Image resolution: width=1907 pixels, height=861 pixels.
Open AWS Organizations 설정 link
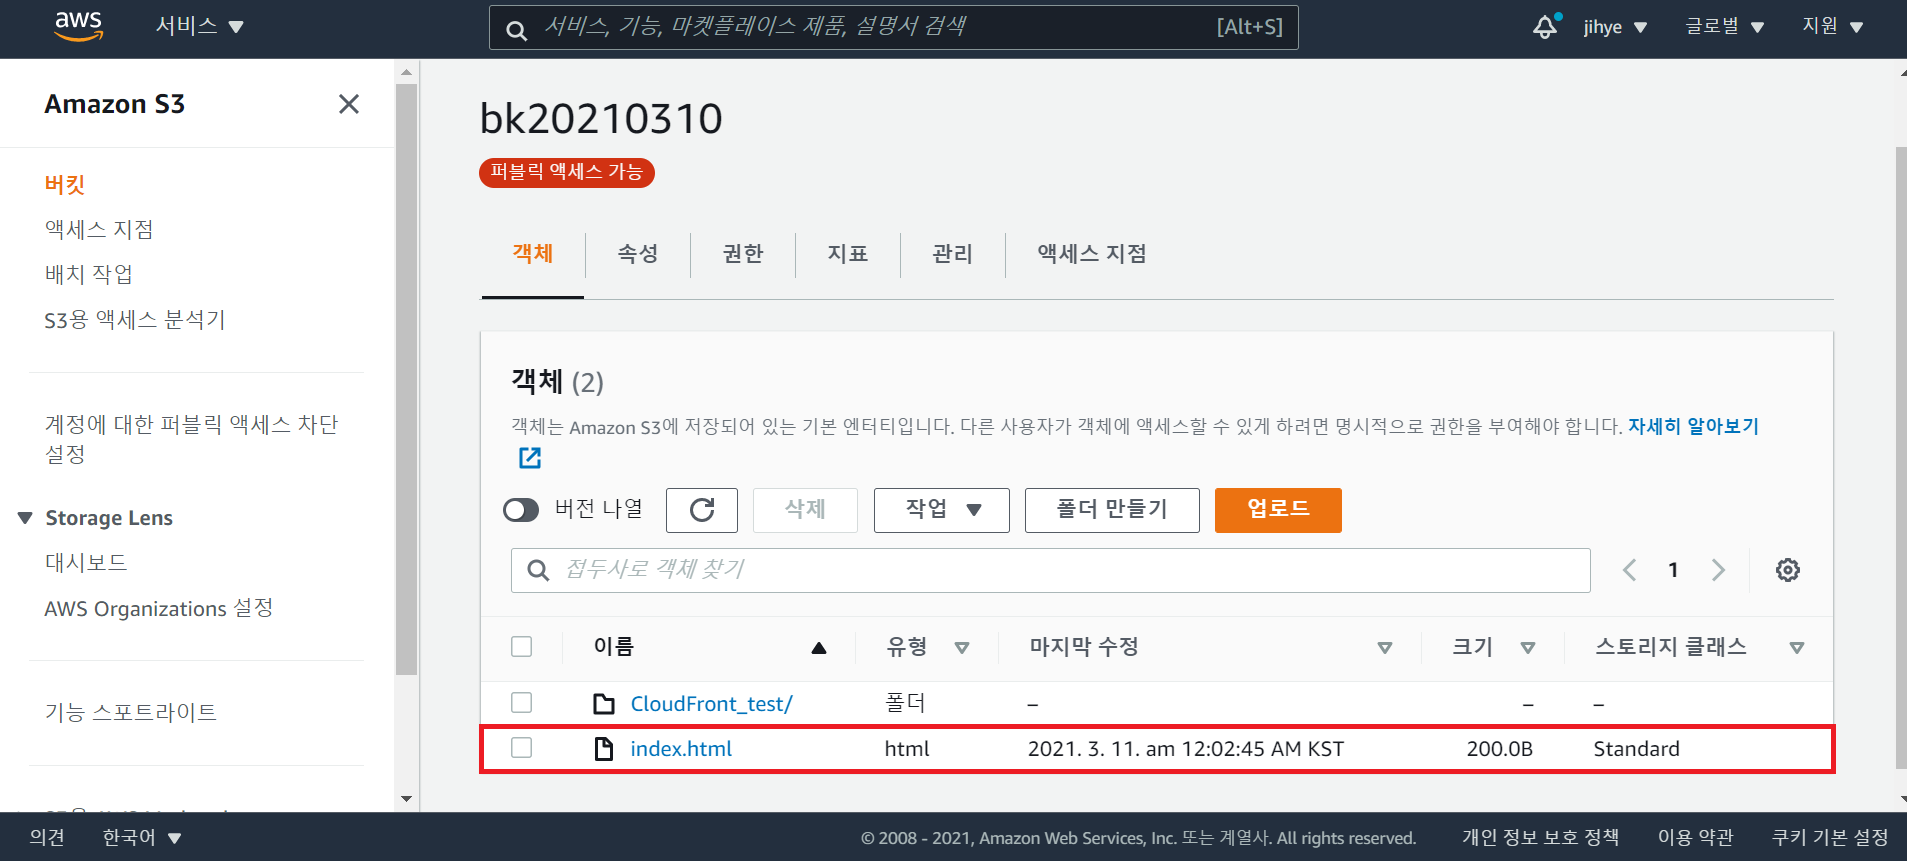159,609
